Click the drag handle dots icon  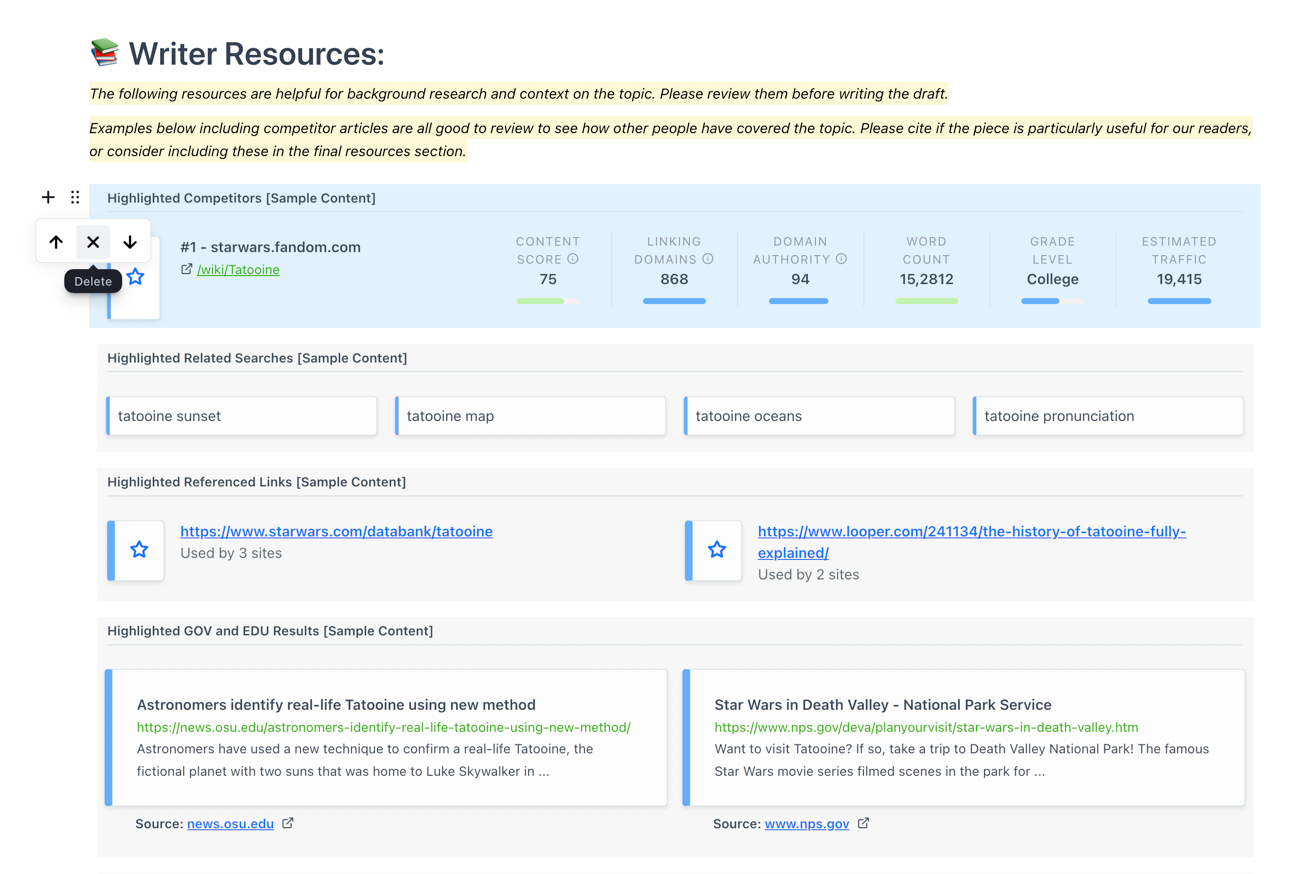(75, 197)
